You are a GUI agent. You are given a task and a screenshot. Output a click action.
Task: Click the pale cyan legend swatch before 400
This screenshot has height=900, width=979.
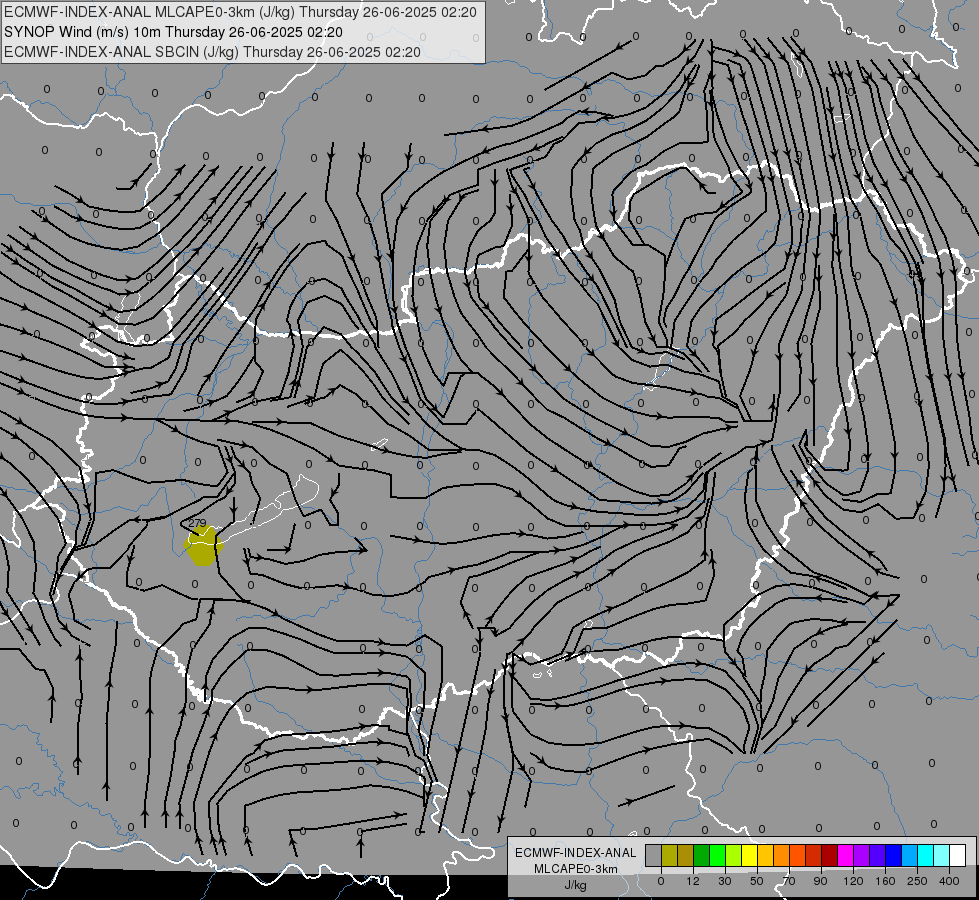[x=942, y=855]
